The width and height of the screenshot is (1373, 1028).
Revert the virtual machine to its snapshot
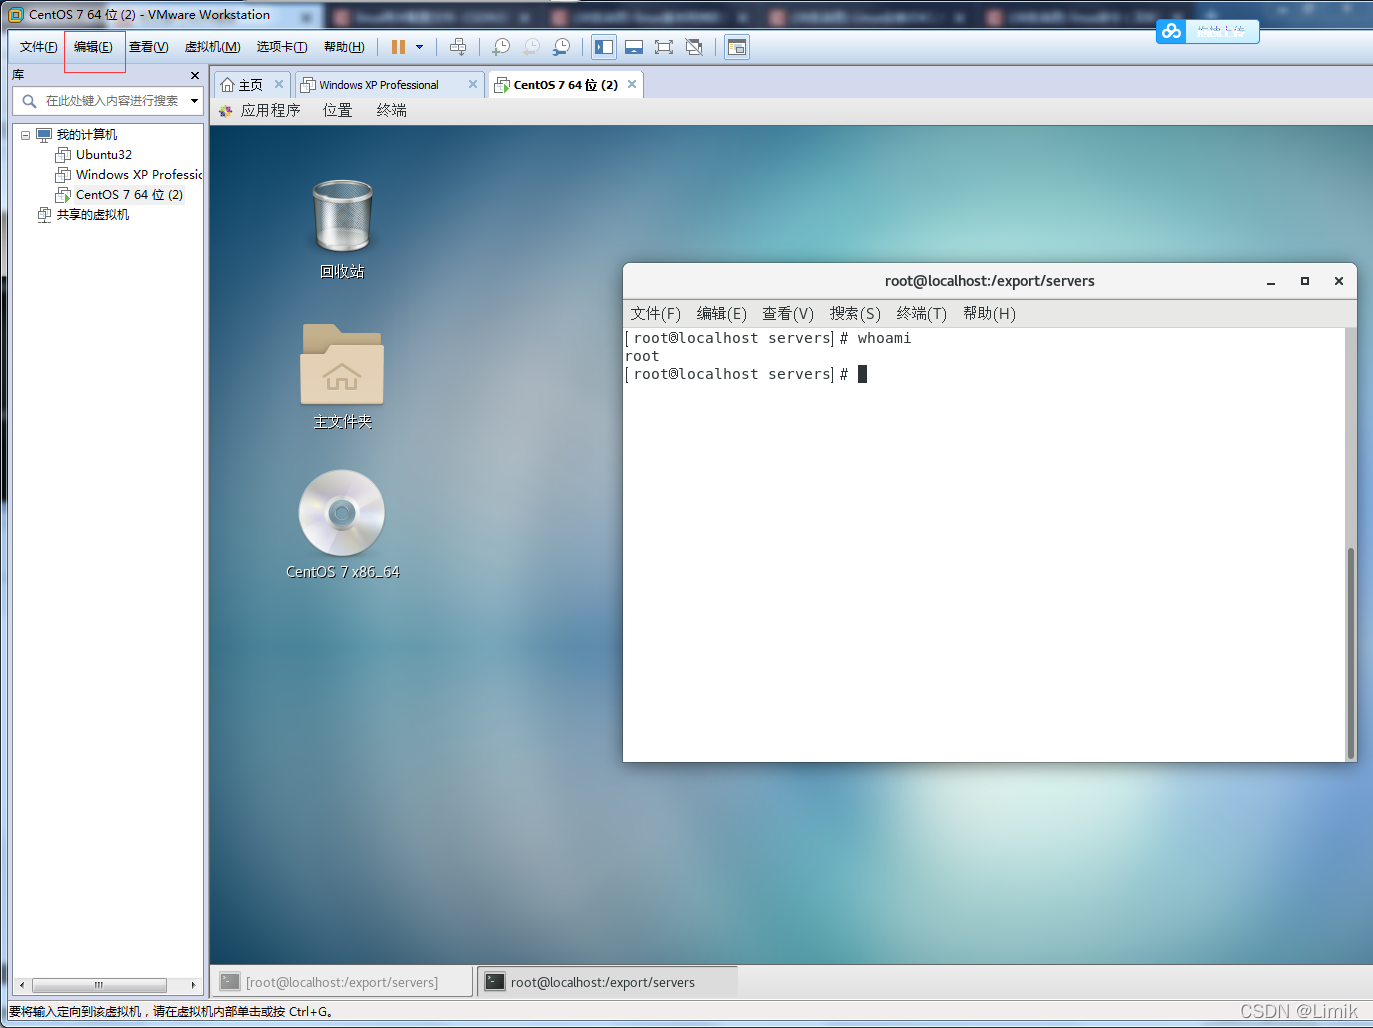[x=531, y=47]
